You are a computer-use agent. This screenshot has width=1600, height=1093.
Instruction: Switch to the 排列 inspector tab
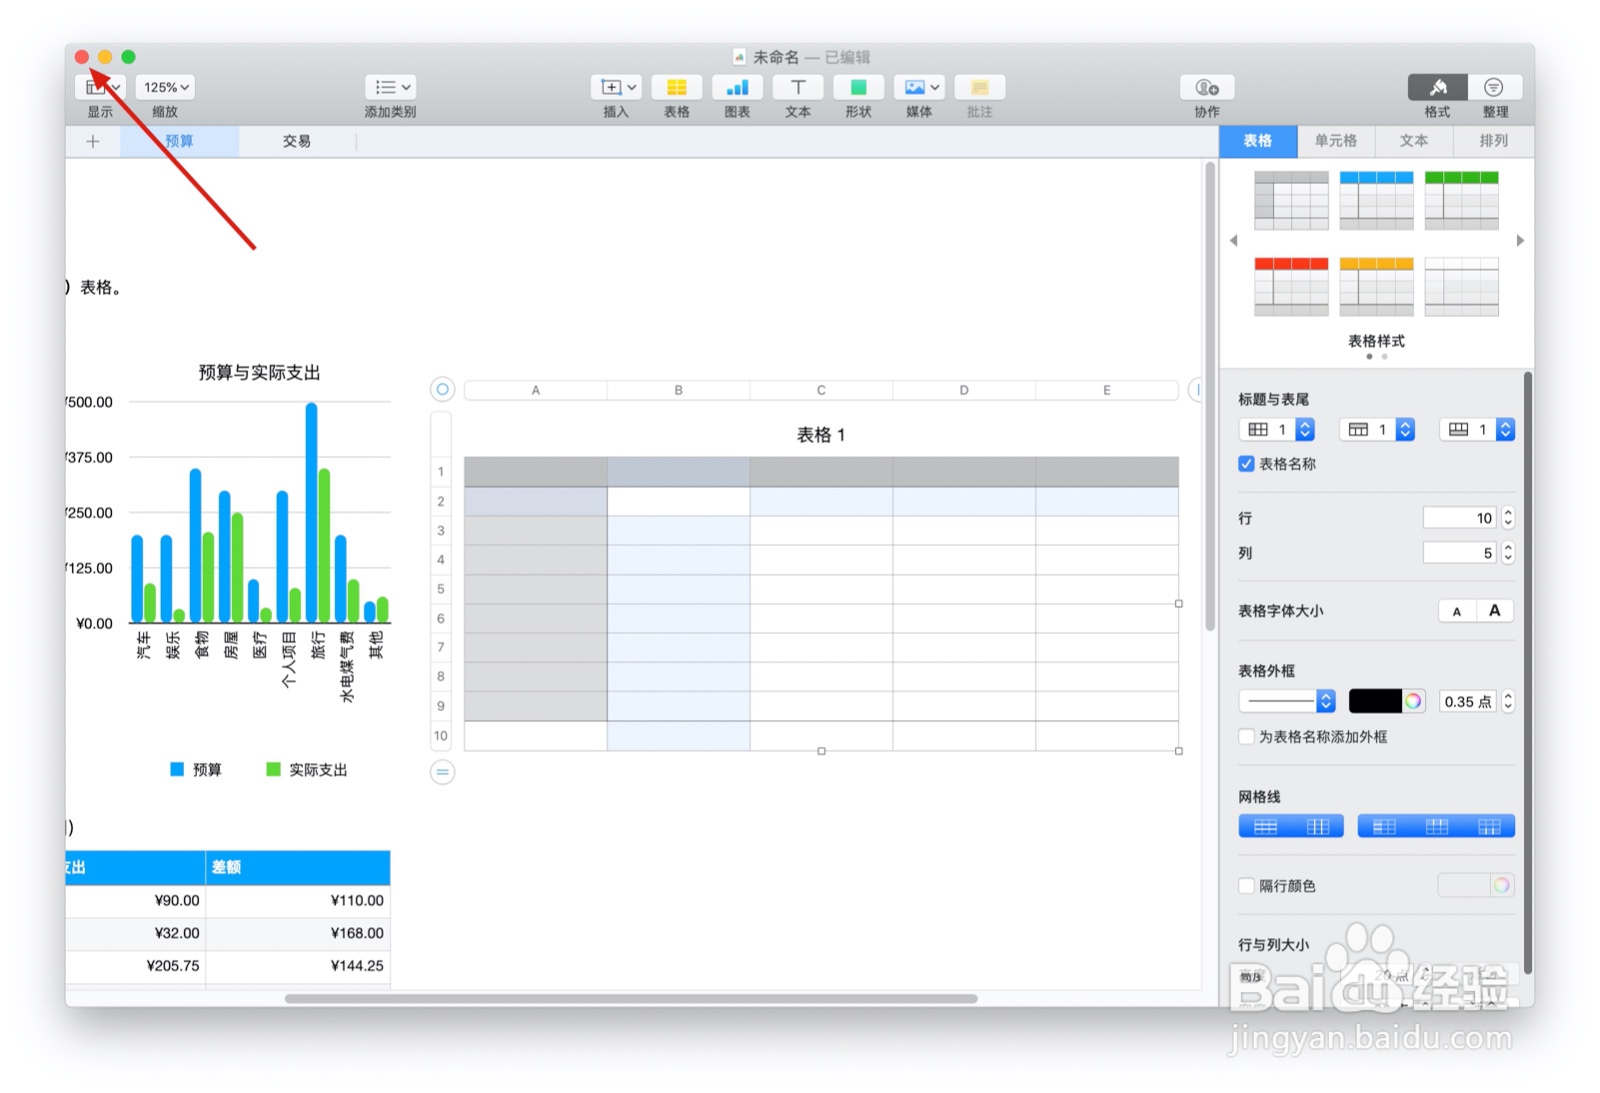pyautogui.click(x=1493, y=141)
